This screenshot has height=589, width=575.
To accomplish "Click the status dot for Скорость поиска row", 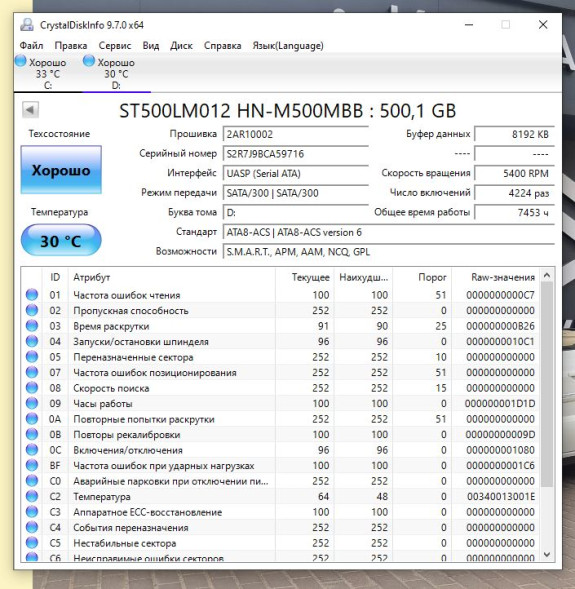I will [32, 388].
